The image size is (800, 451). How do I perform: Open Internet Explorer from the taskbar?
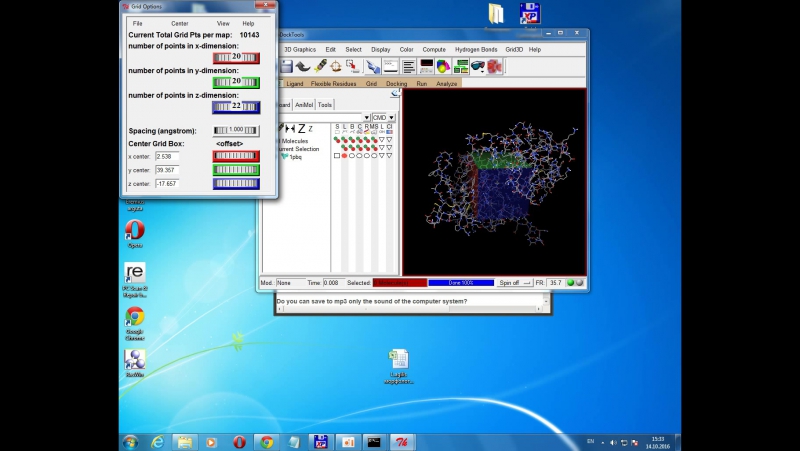click(157, 442)
